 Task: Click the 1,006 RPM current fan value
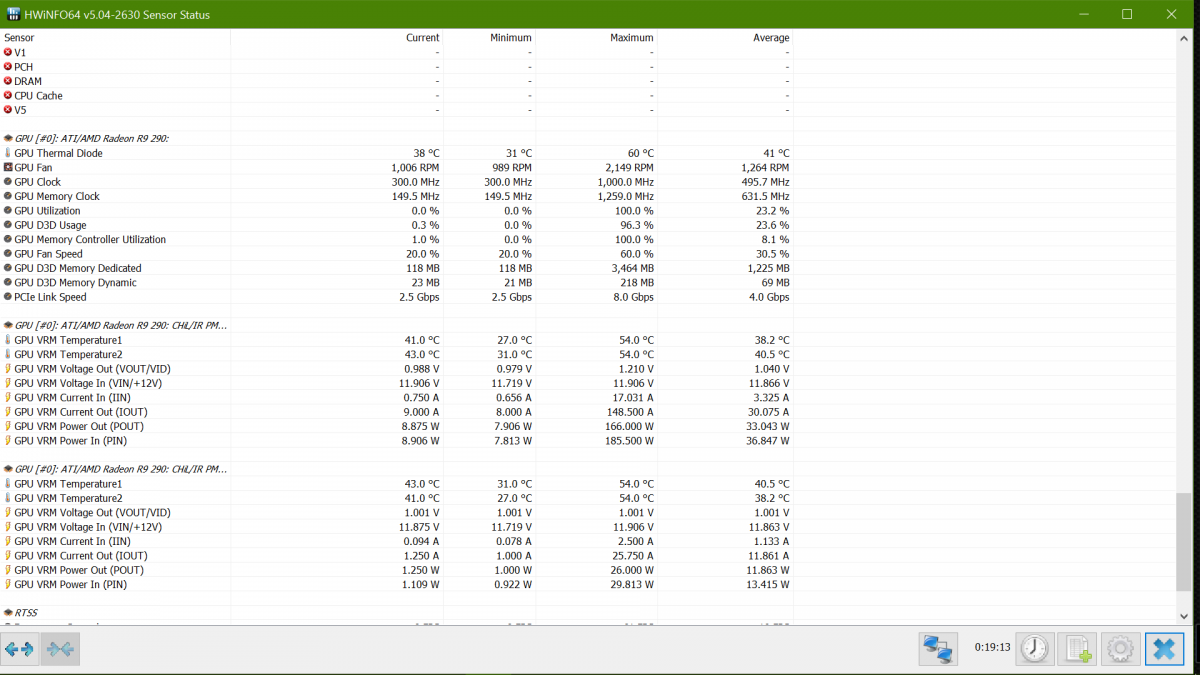click(x=415, y=168)
